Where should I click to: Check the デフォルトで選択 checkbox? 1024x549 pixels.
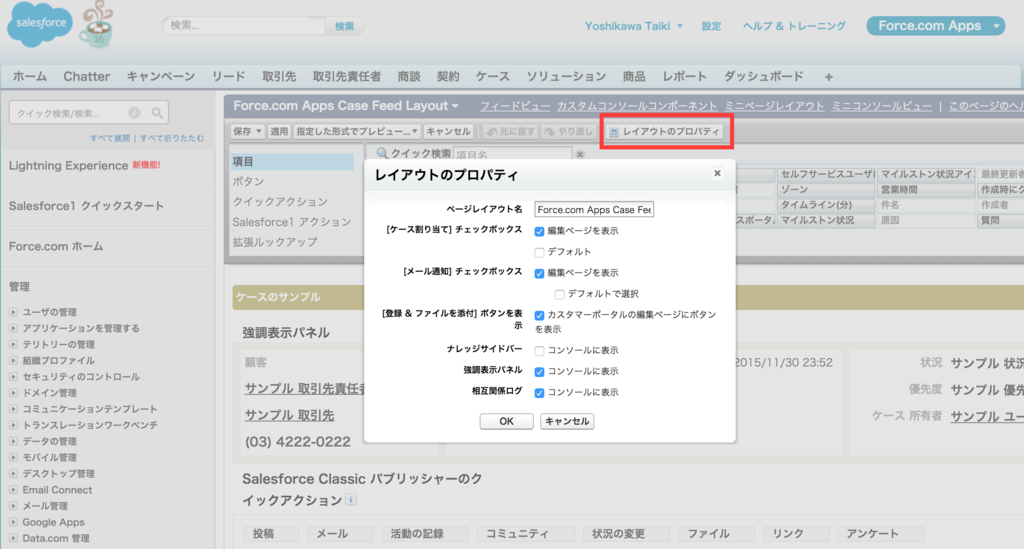click(560, 294)
